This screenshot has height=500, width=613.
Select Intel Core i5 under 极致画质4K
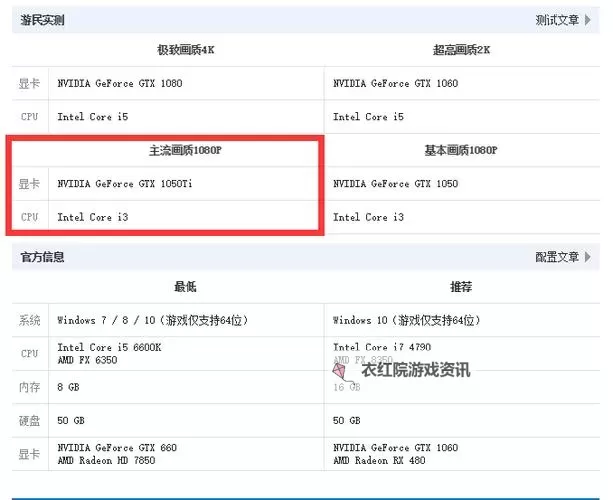(x=93, y=117)
